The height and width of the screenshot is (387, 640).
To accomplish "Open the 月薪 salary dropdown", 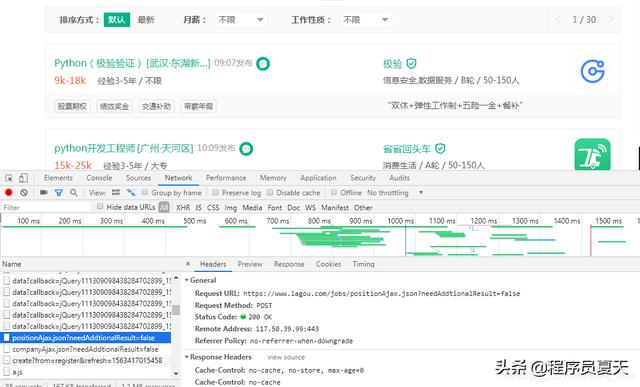I will click(240, 20).
